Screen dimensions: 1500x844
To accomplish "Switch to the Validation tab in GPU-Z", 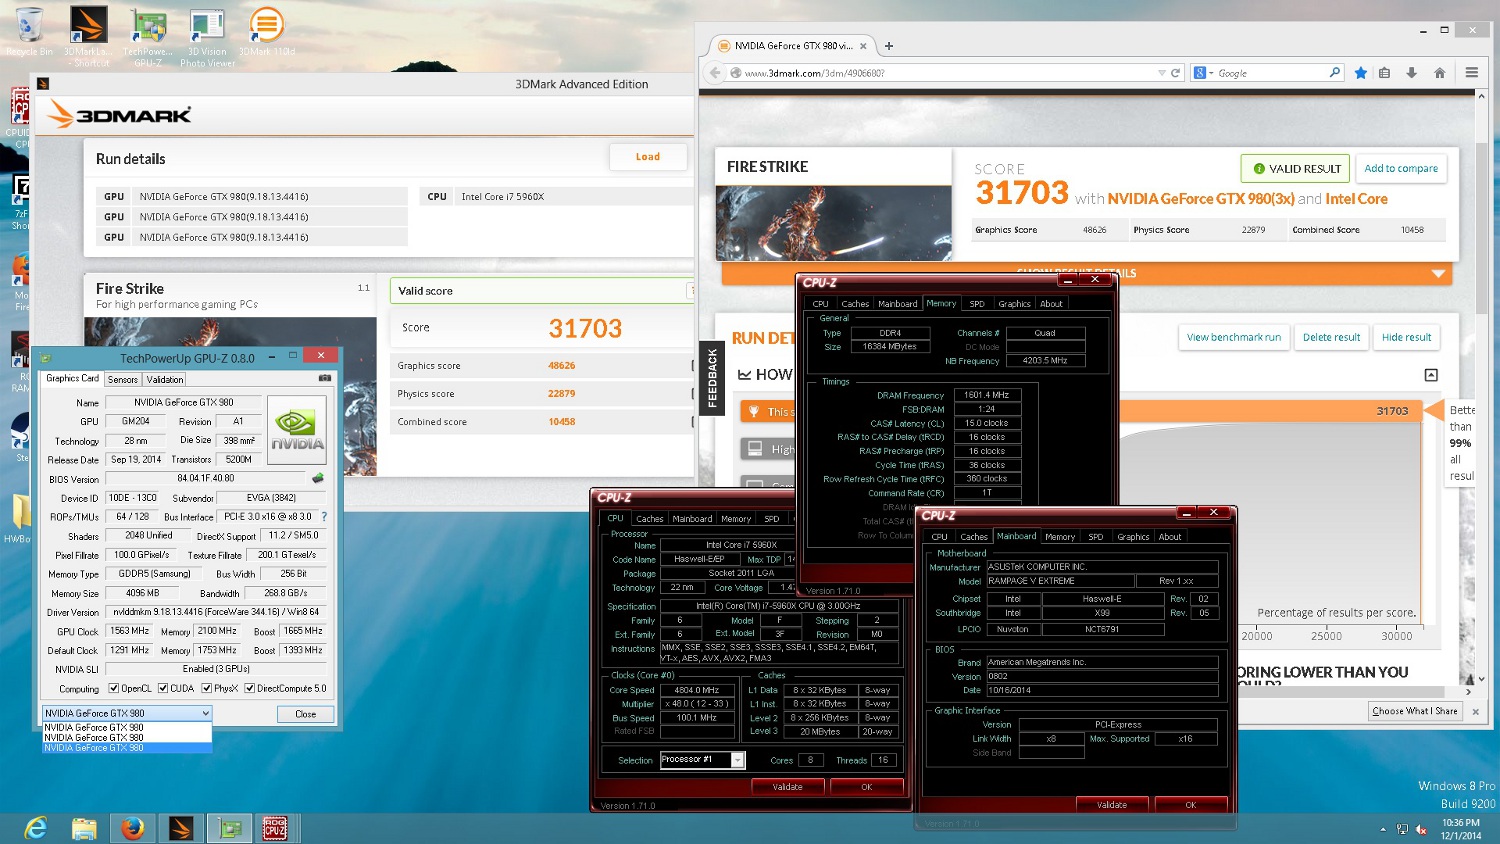I will click(x=165, y=380).
